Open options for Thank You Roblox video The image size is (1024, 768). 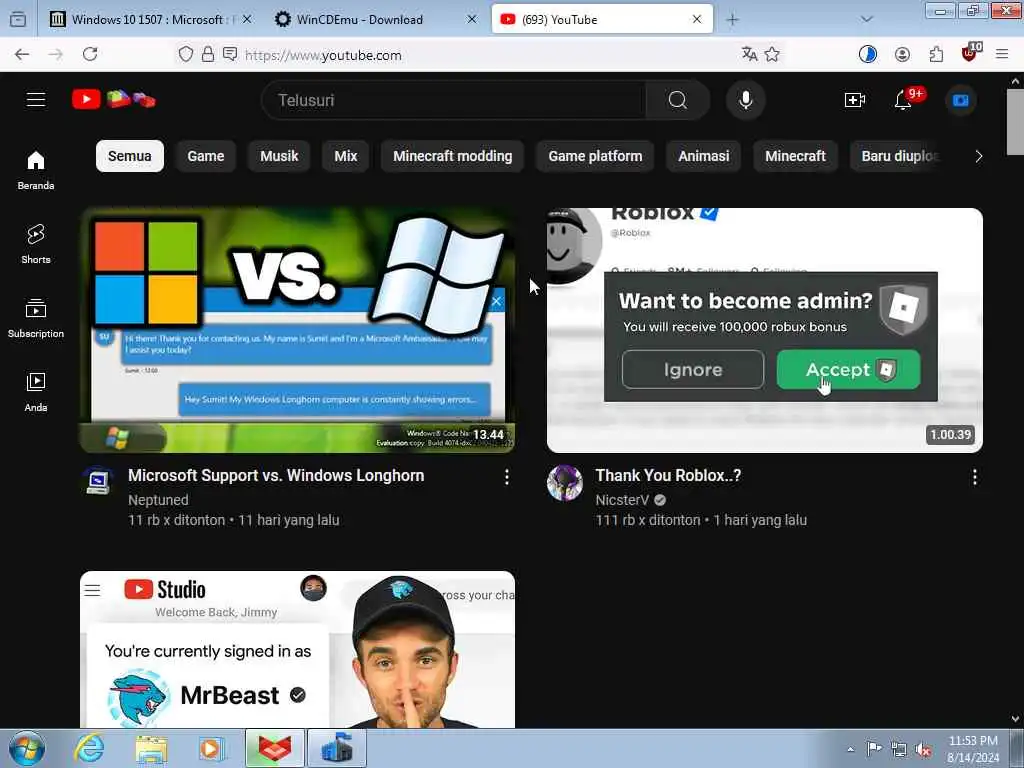point(974,477)
